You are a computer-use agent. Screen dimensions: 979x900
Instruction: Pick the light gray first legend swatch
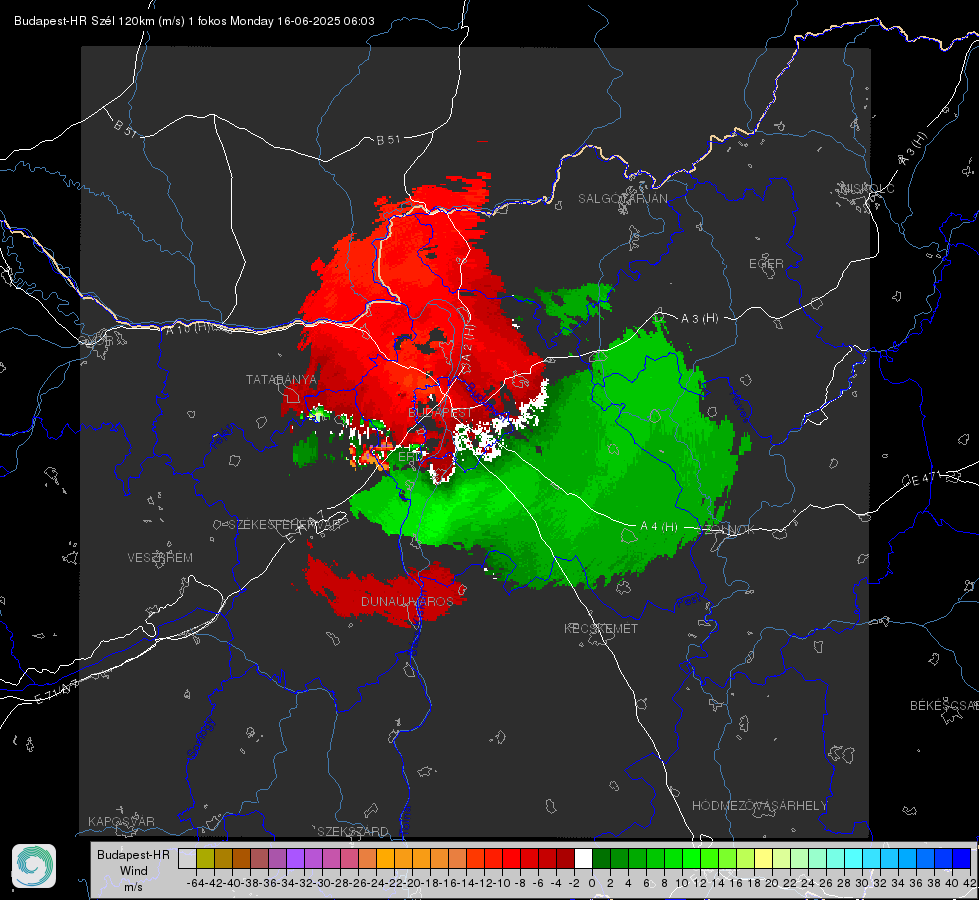187,858
